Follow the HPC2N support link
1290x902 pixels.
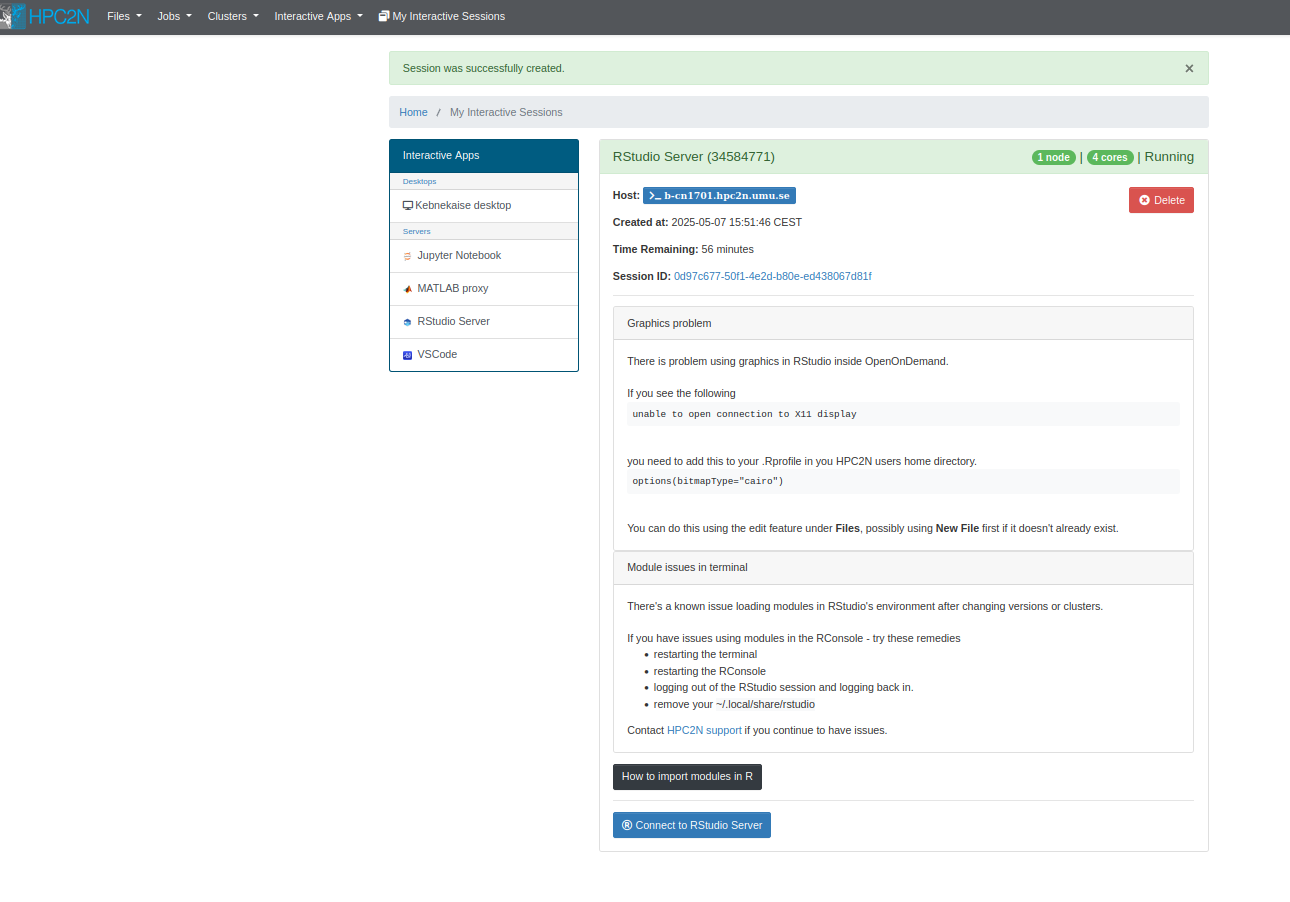[x=704, y=730]
